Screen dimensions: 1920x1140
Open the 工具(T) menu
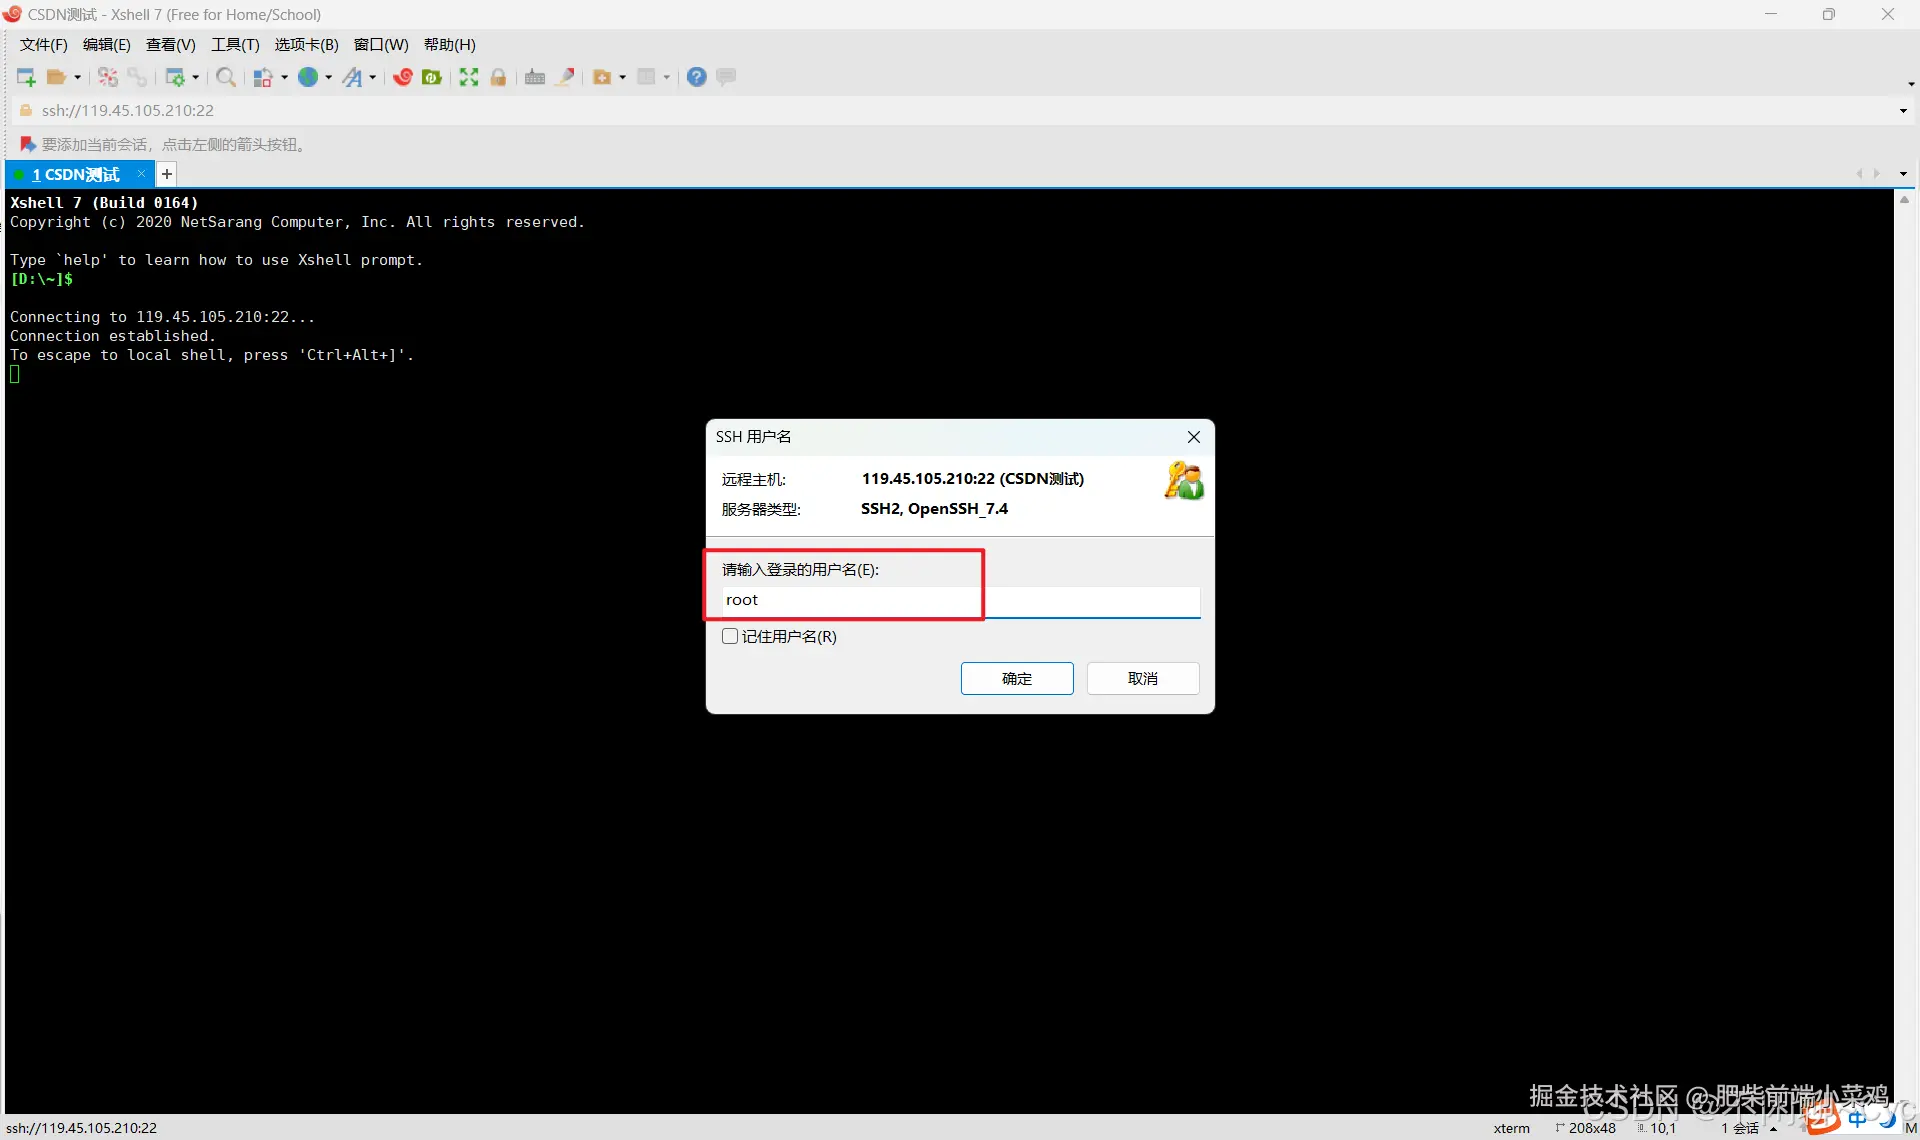click(235, 45)
